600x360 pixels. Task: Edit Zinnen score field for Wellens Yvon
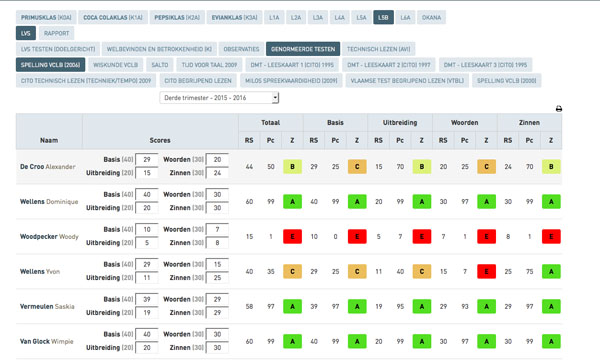(217, 278)
